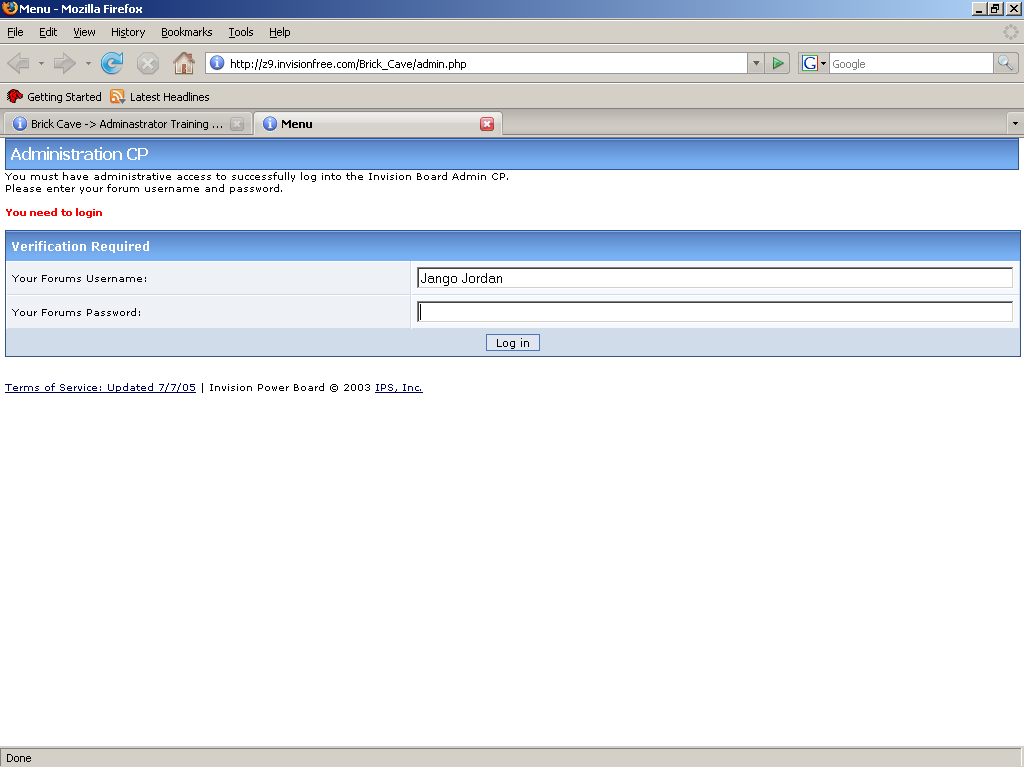This screenshot has width=1024, height=768.
Task: Click the Google search engine icon
Action: 810,63
